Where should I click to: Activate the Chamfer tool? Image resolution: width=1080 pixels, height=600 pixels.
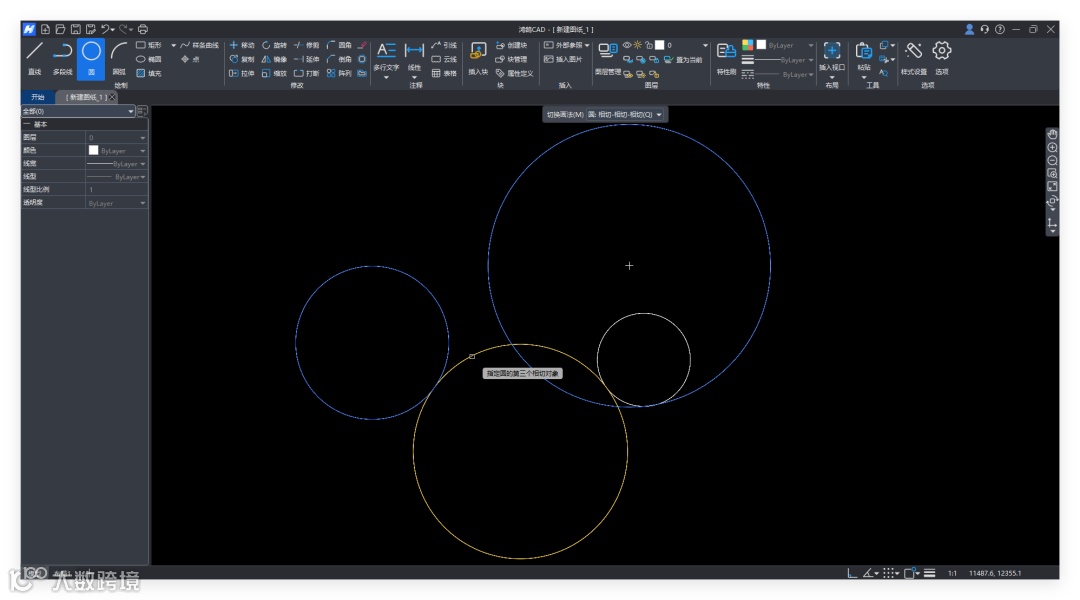tap(339, 59)
